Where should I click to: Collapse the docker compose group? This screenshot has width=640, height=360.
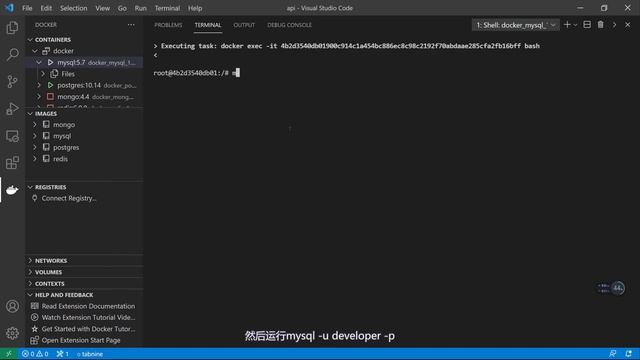click(x=35, y=51)
